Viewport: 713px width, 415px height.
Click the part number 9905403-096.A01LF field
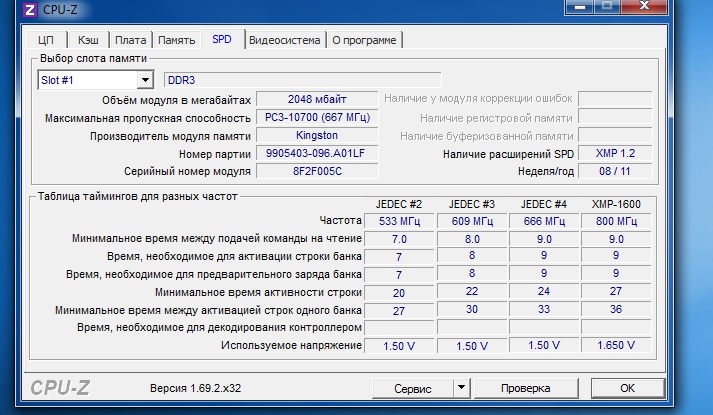[x=317, y=153]
